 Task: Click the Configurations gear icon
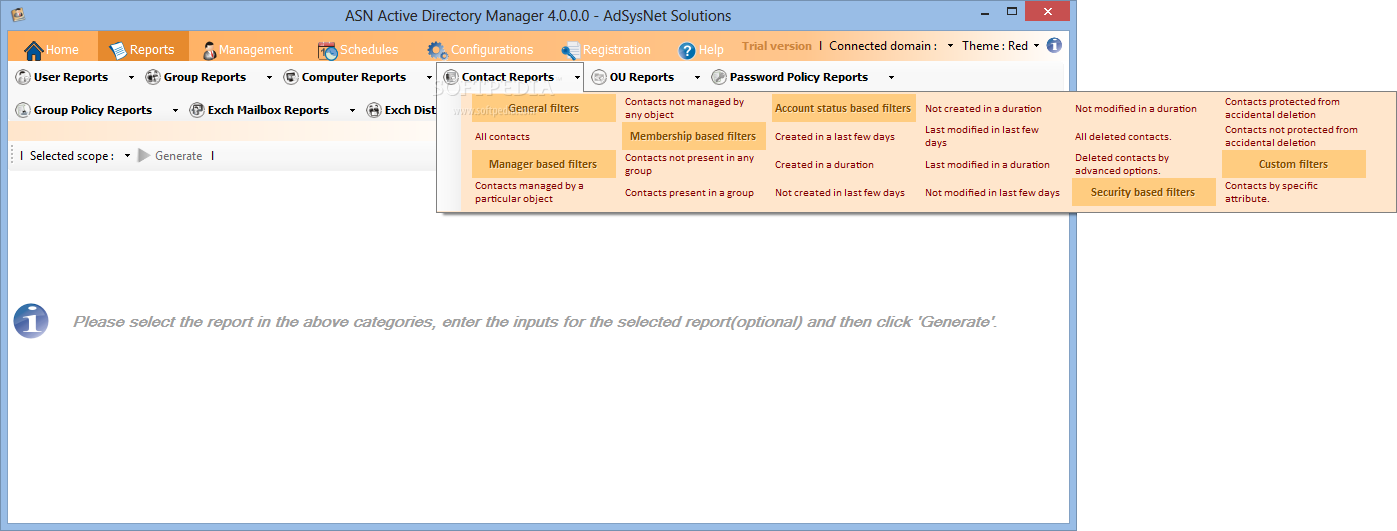[437, 50]
